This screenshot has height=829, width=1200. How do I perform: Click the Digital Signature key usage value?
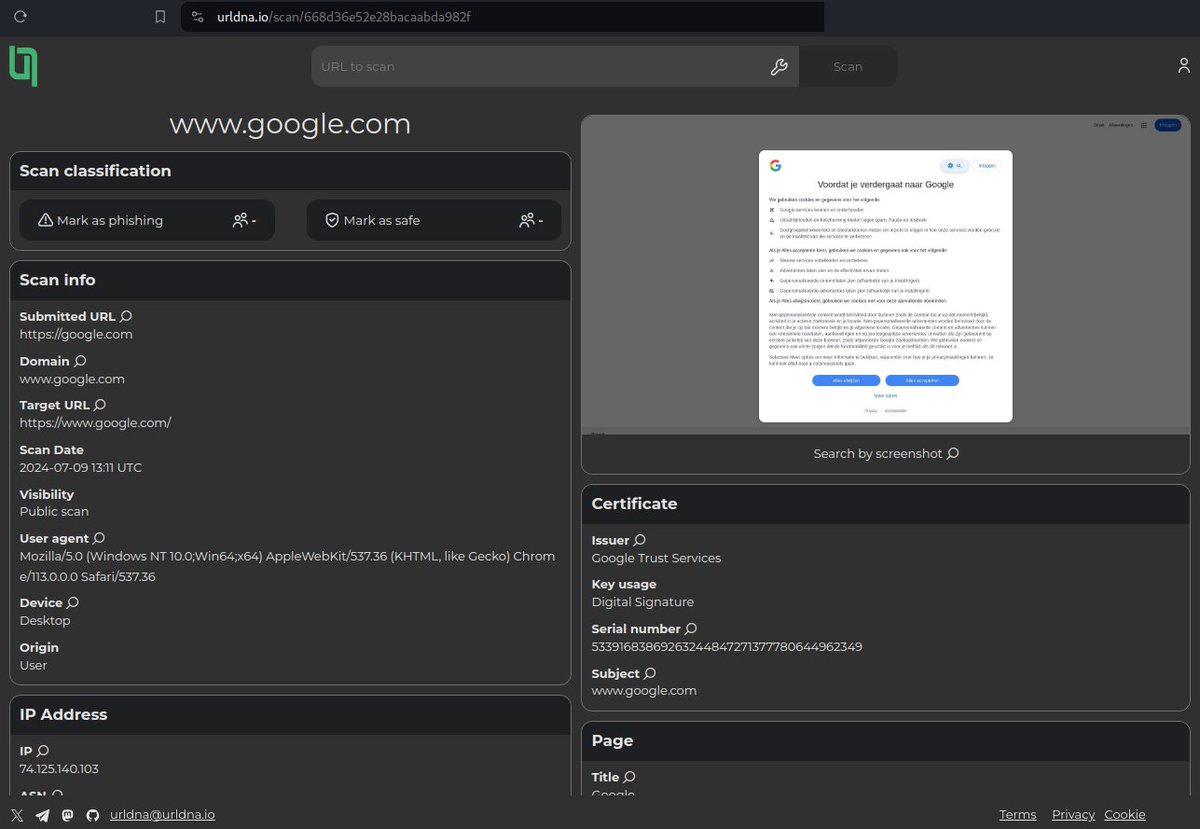[x=642, y=602]
